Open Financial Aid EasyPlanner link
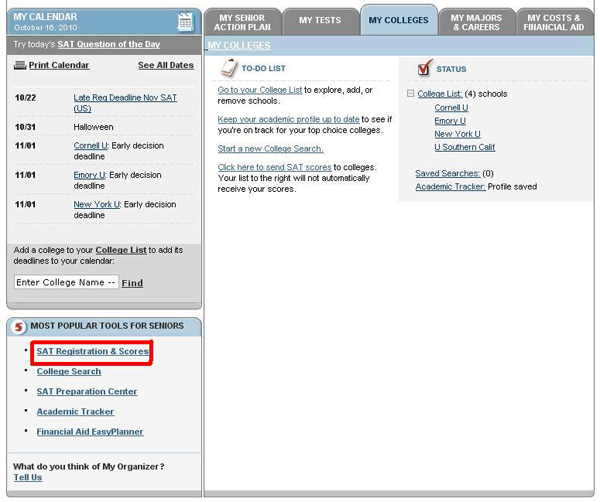 tap(90, 432)
